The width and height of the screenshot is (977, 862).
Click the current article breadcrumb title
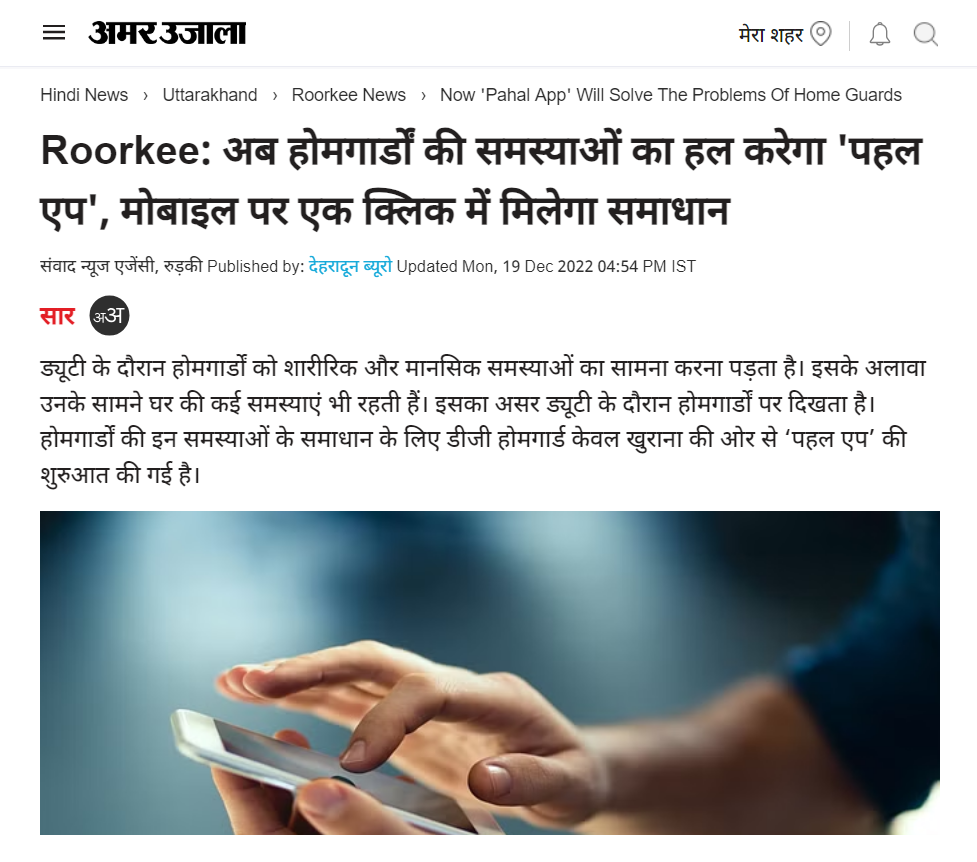pos(670,95)
